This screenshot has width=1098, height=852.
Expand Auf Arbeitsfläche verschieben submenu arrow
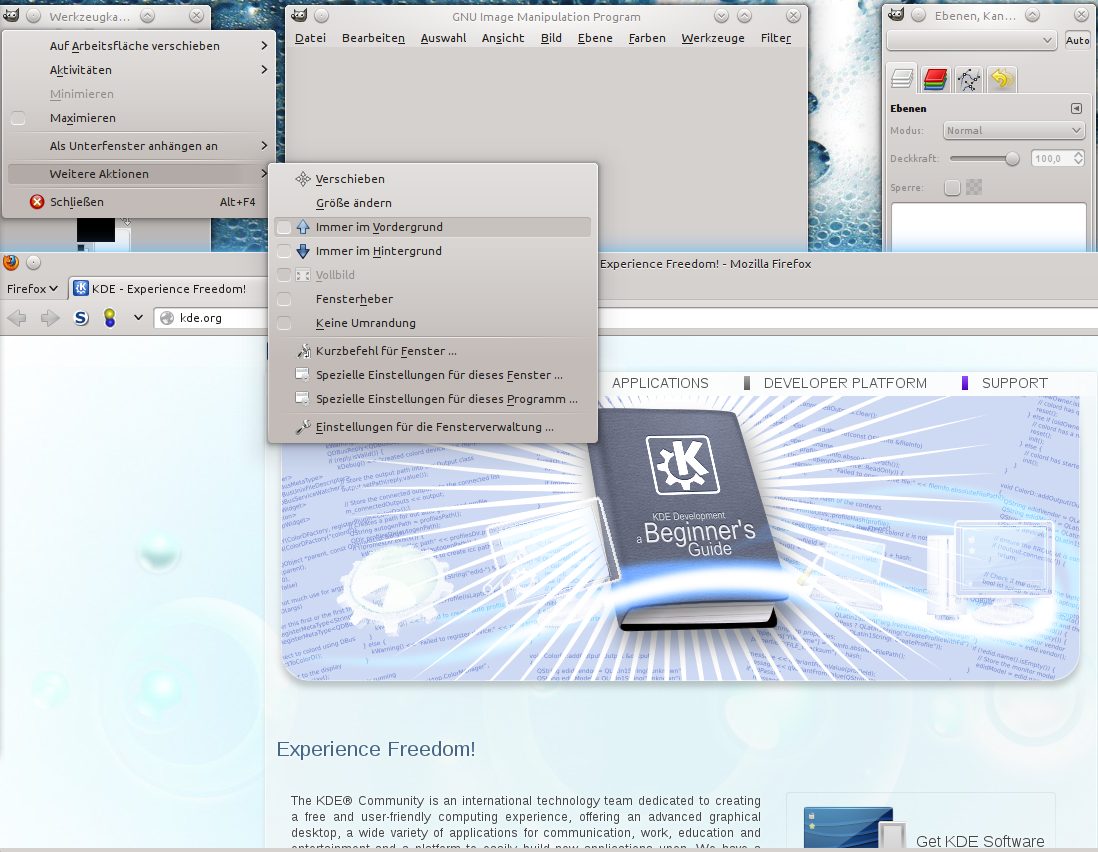pyautogui.click(x=264, y=46)
